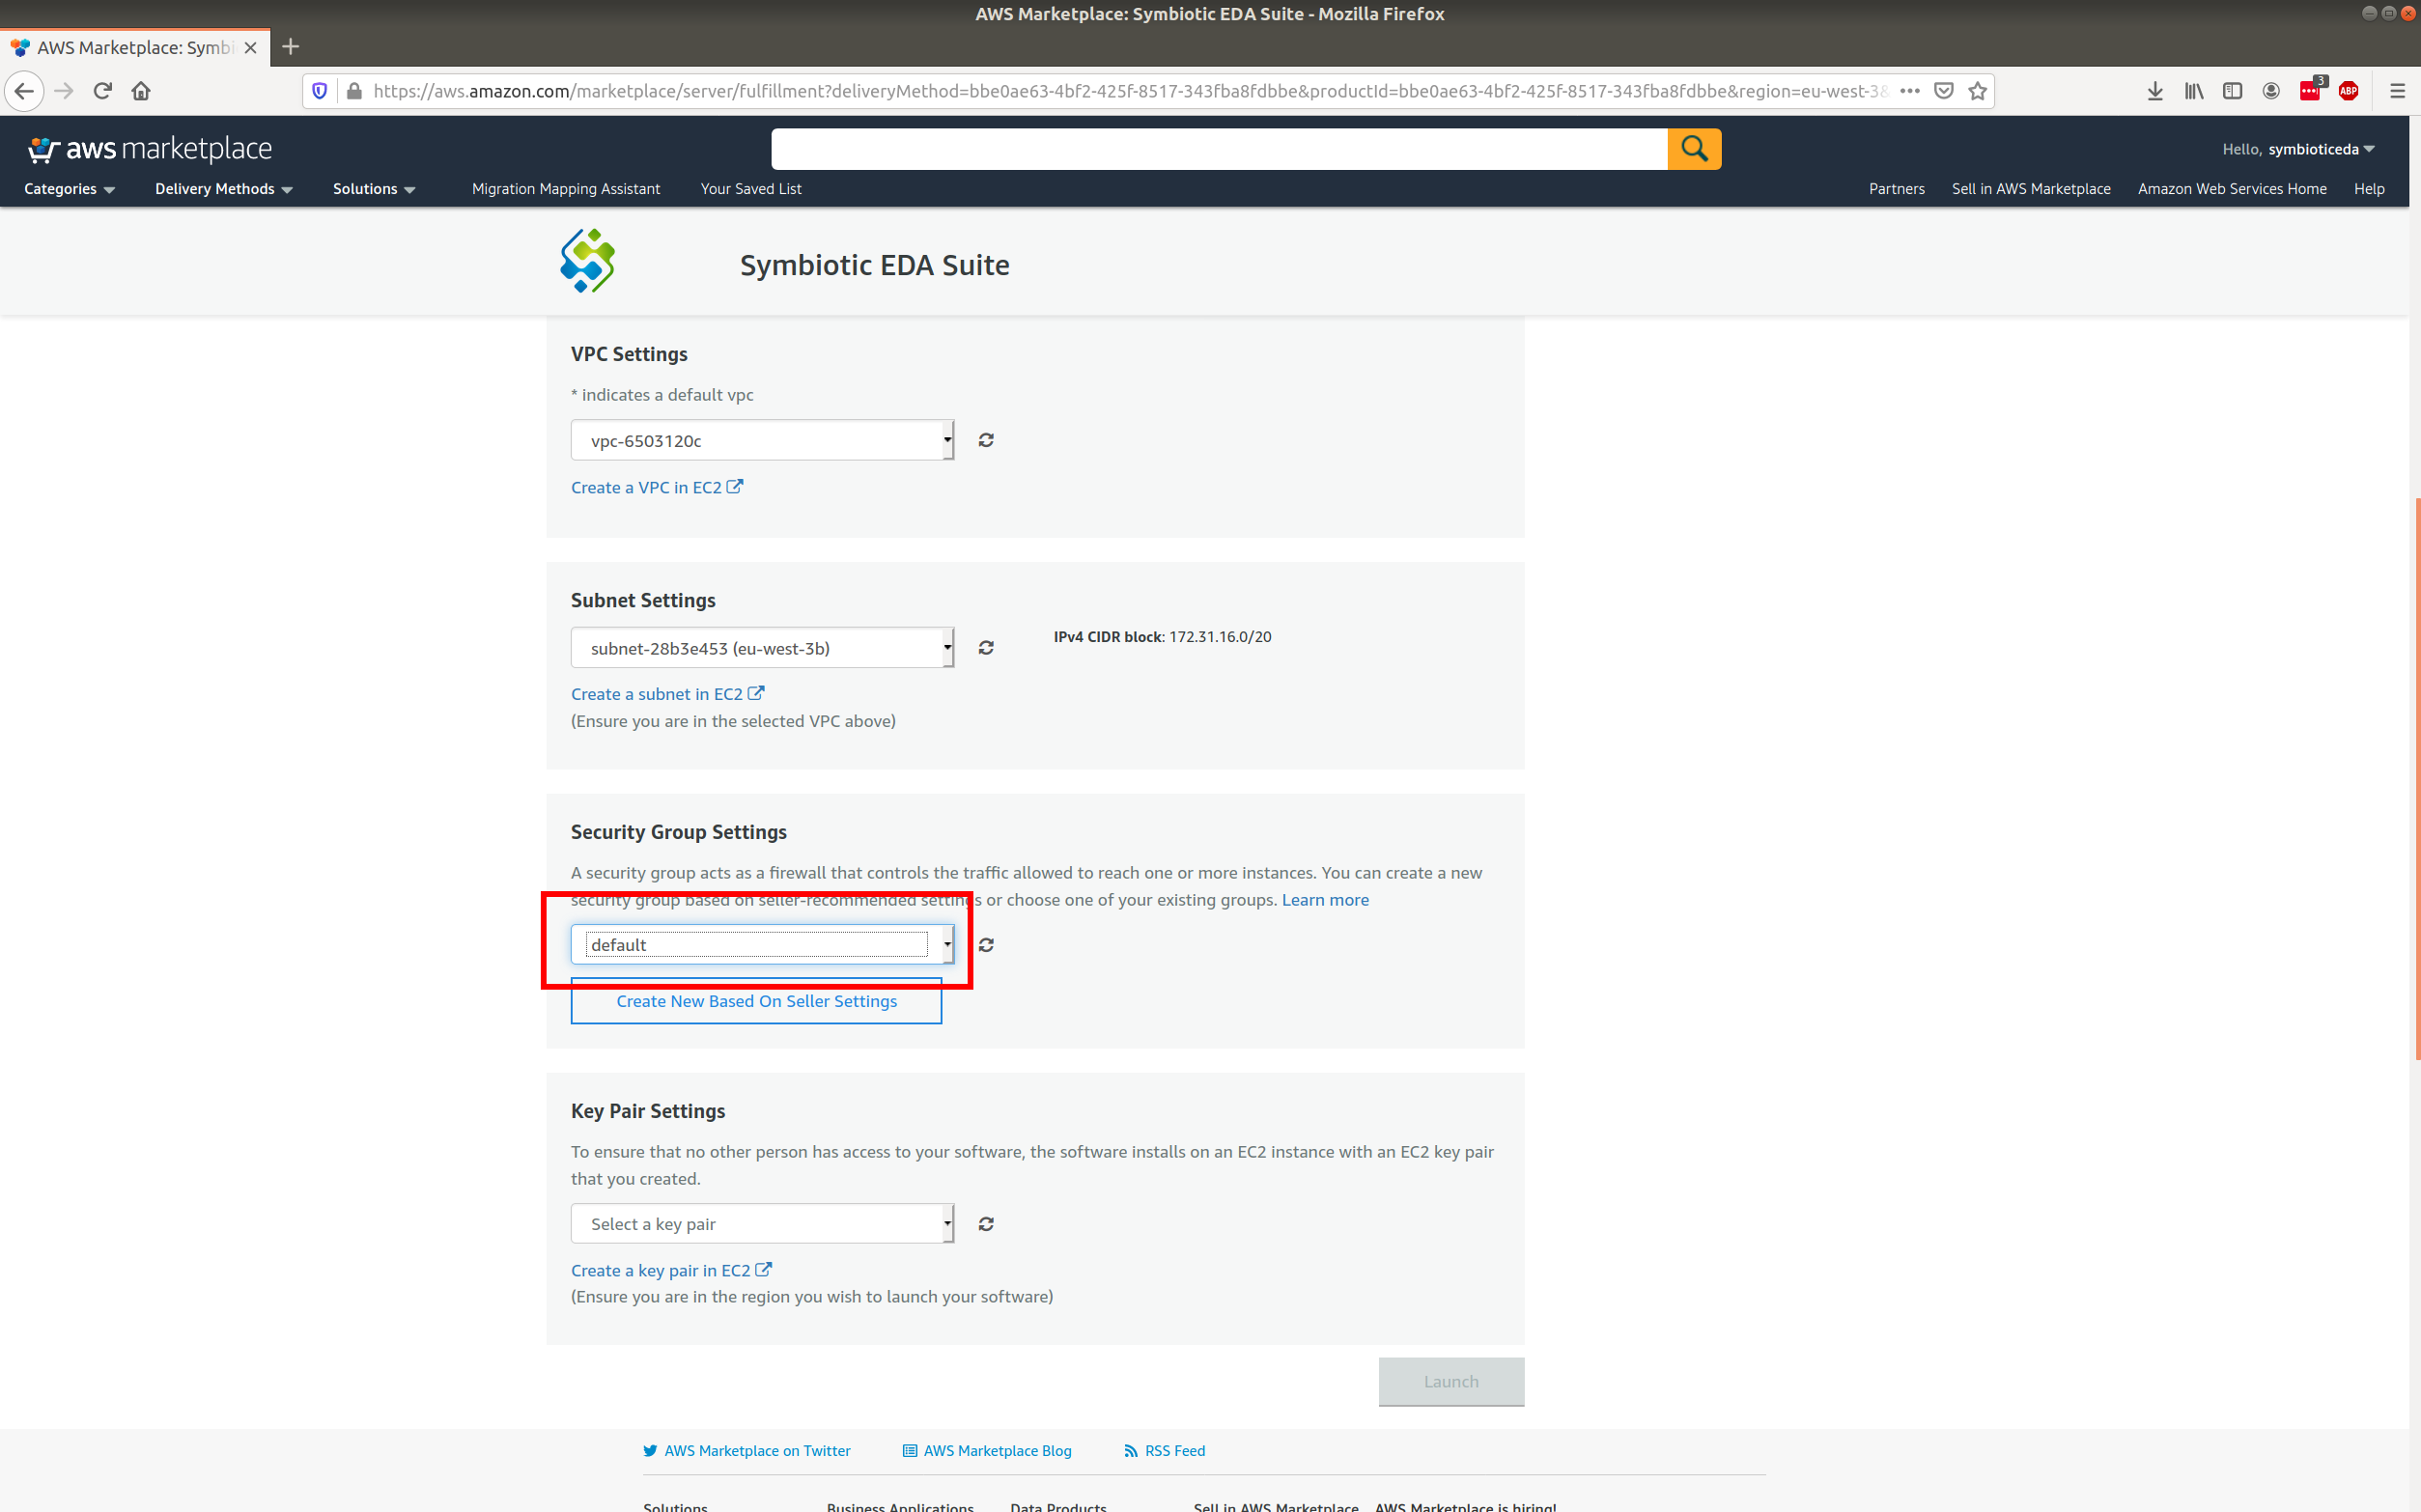The height and width of the screenshot is (1512, 2421).
Task: Click Create a key pair in EC2 link
Action: [671, 1270]
